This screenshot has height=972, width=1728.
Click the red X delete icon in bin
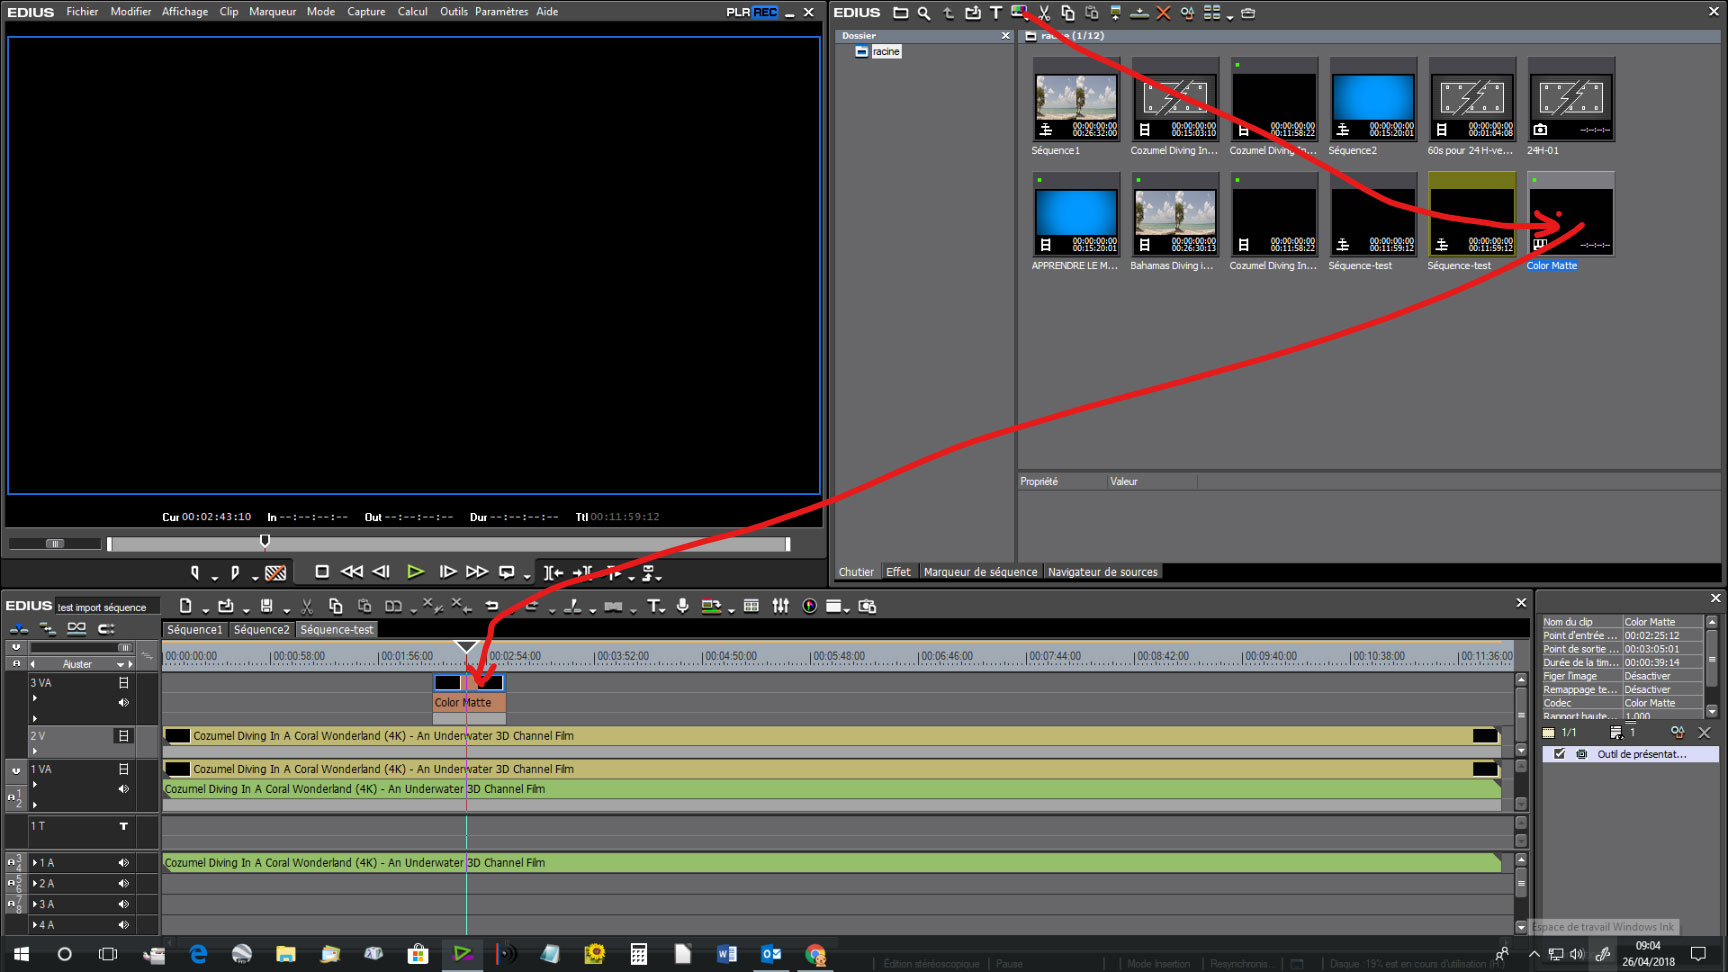[x=1163, y=13]
